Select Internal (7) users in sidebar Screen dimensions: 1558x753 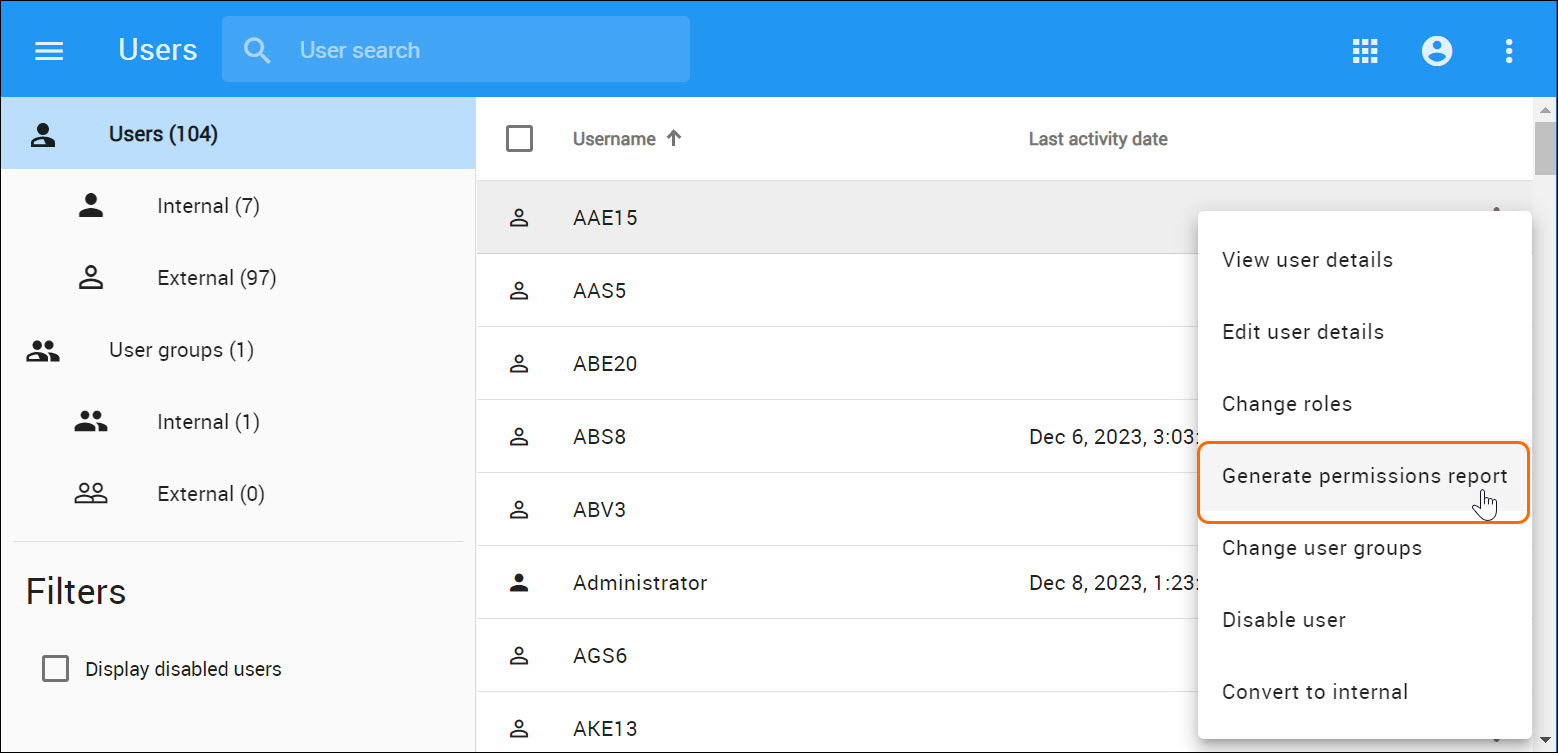[x=208, y=206]
